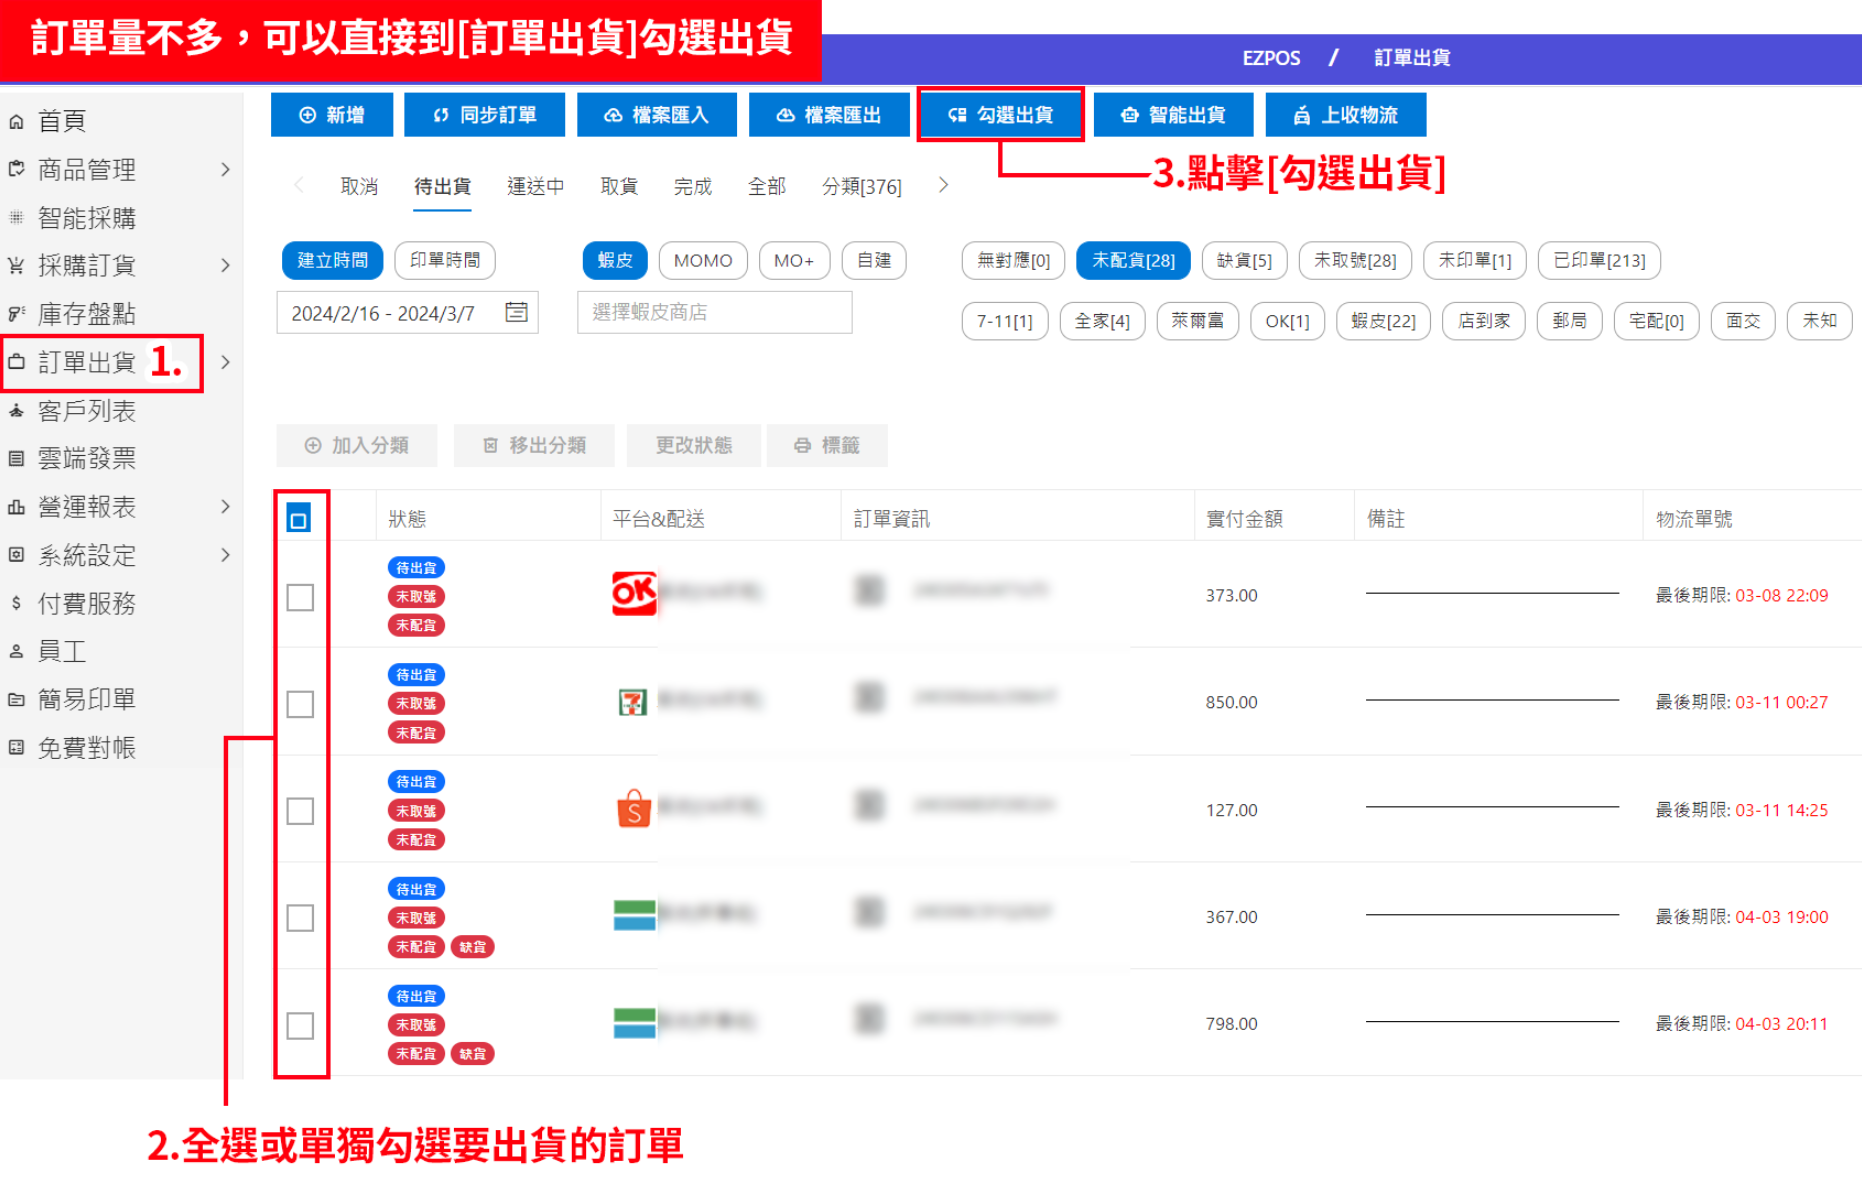Switch to the 完成 tab
This screenshot has width=1862, height=1193.
[x=693, y=186]
